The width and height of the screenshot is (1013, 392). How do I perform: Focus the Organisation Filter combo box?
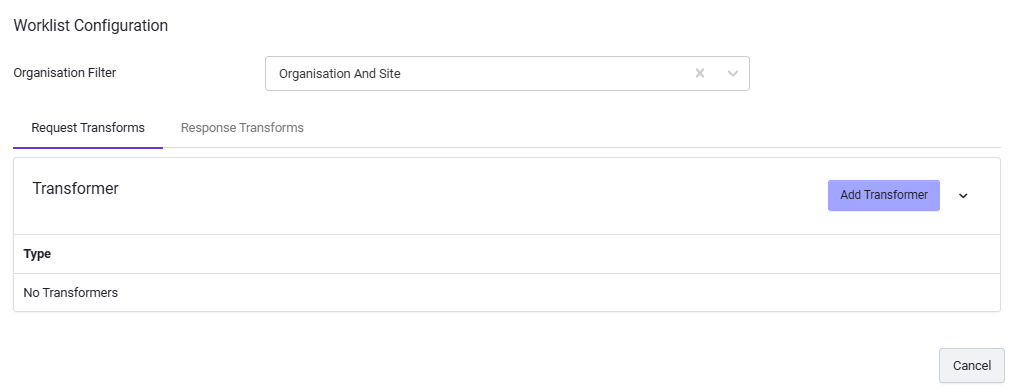pos(507,74)
